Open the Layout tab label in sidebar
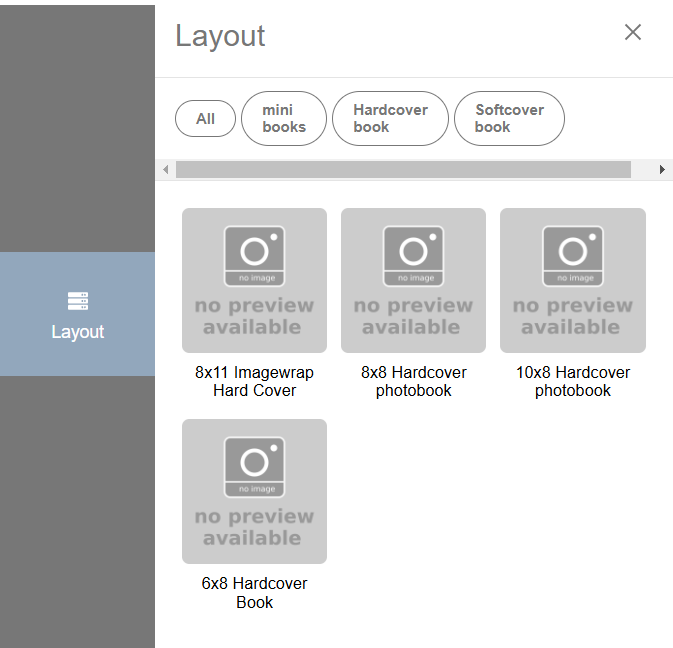The height and width of the screenshot is (648, 673). coord(78,332)
